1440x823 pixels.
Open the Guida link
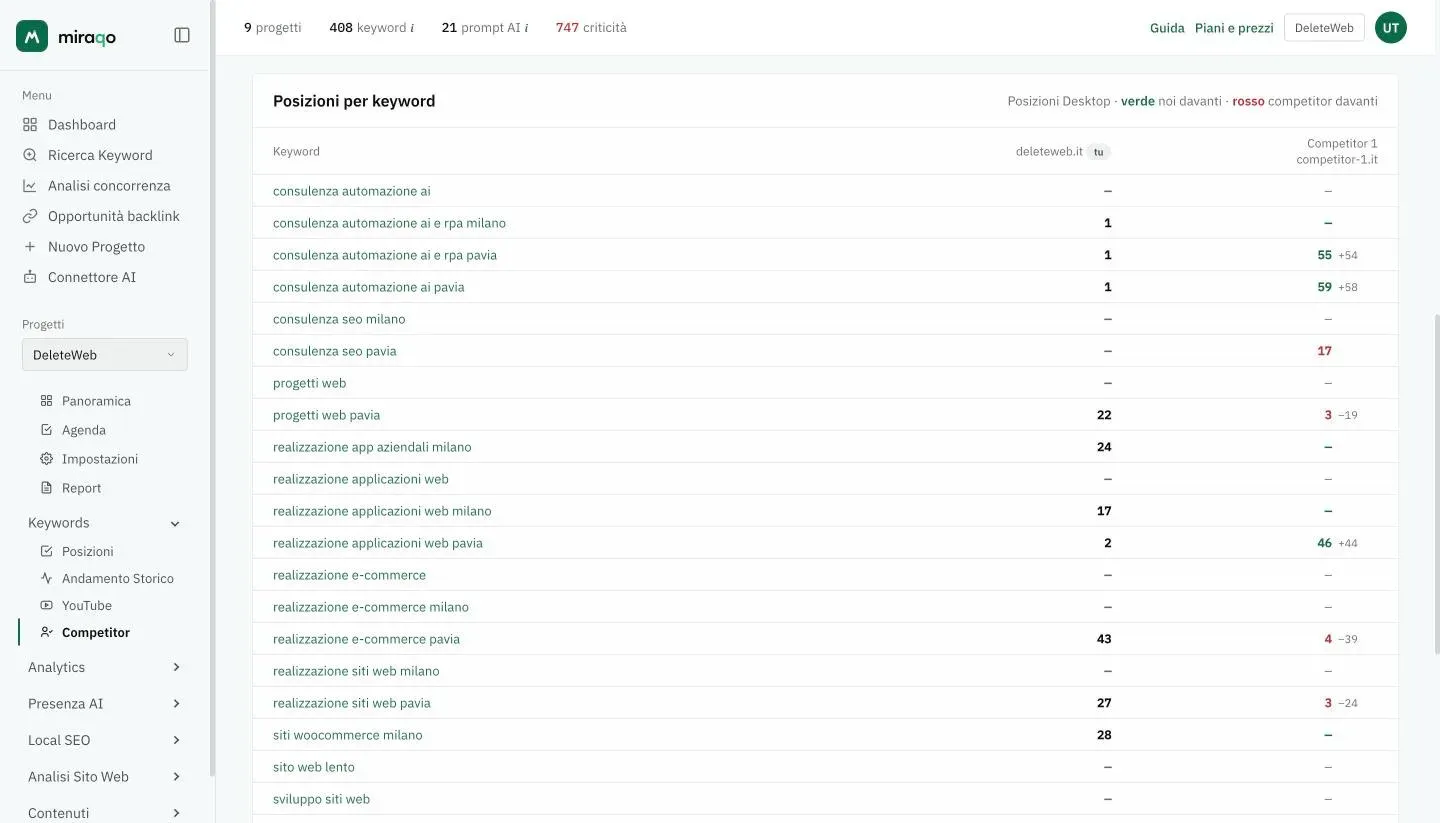[x=1167, y=28]
